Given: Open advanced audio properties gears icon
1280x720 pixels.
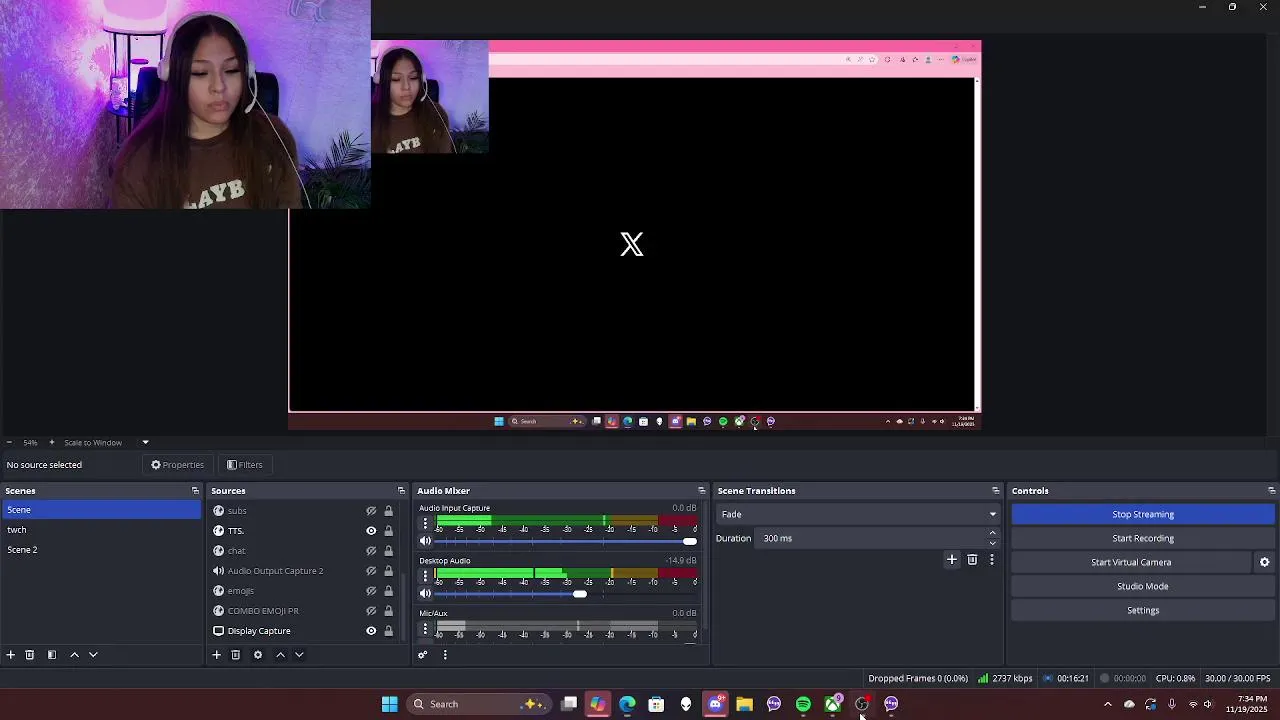Looking at the screenshot, I should tap(423, 655).
